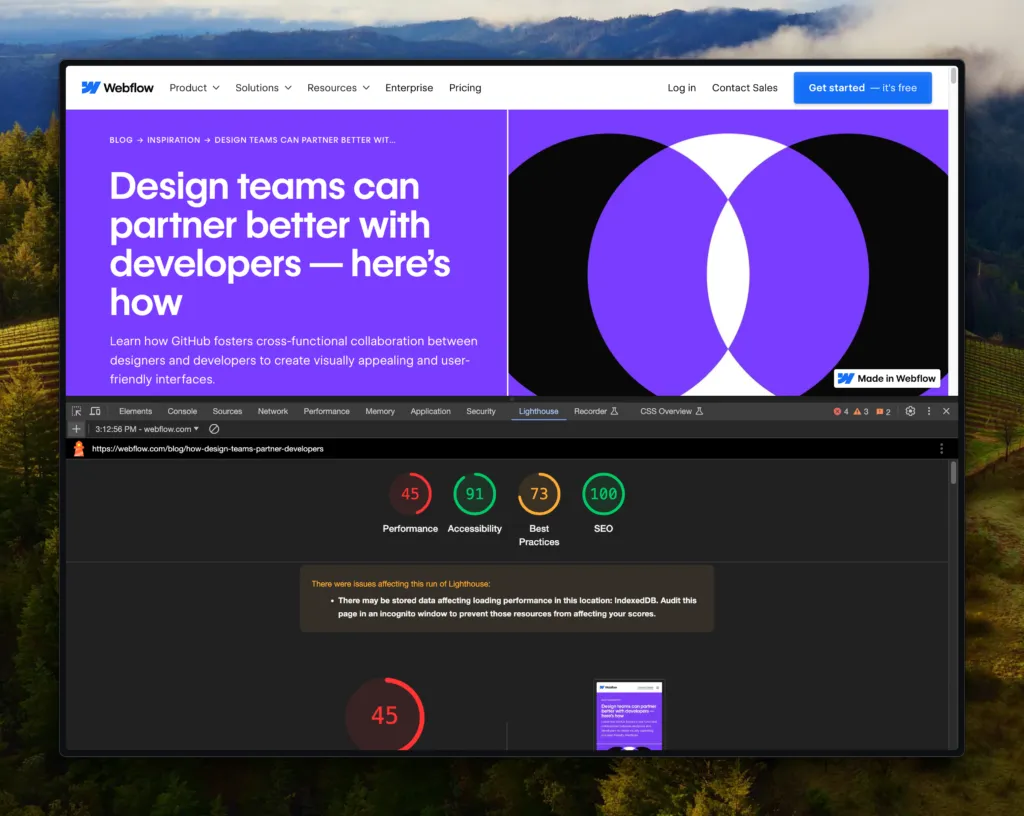Select the Lighthouse tab
Image resolution: width=1024 pixels, height=816 pixels.
click(x=539, y=411)
